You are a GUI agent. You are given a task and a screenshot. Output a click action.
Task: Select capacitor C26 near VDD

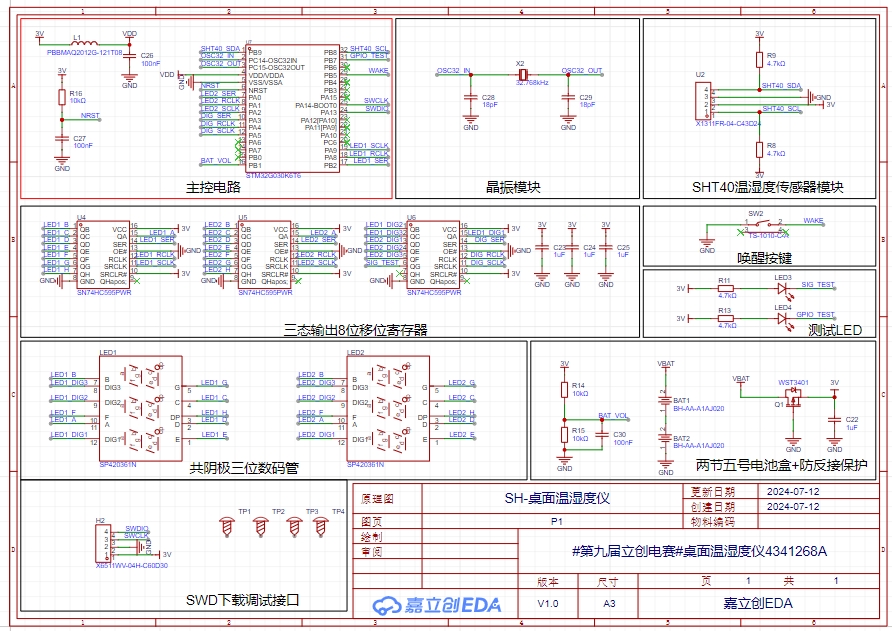click(x=130, y=56)
